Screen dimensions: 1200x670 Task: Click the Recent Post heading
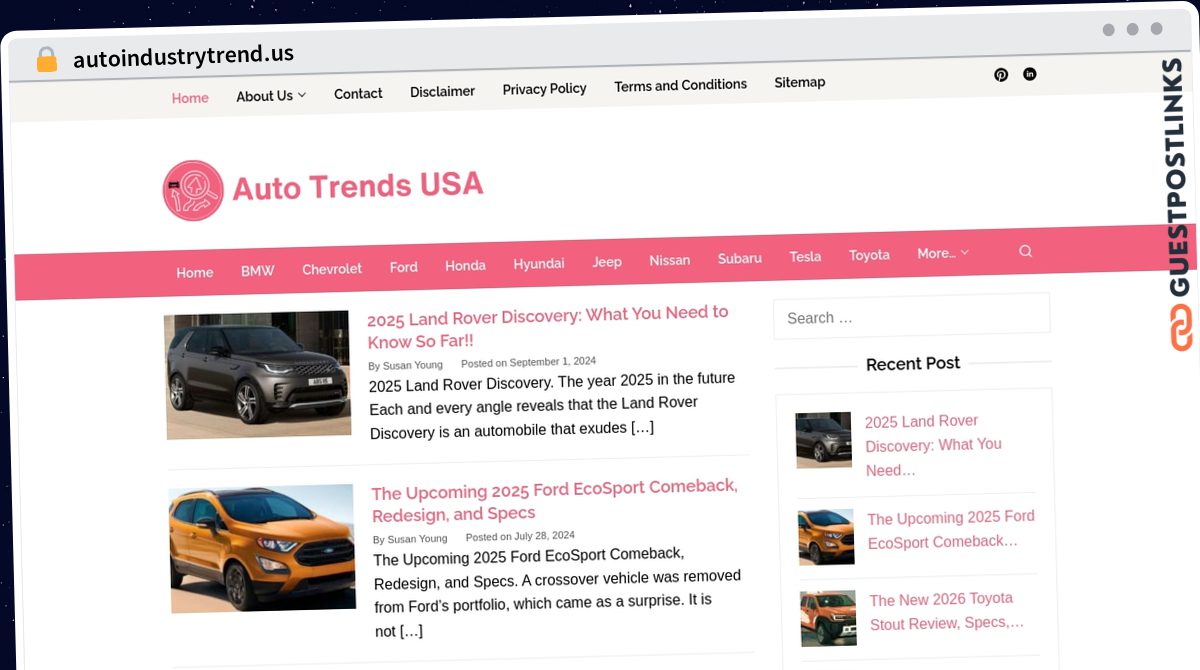pyautogui.click(x=913, y=364)
